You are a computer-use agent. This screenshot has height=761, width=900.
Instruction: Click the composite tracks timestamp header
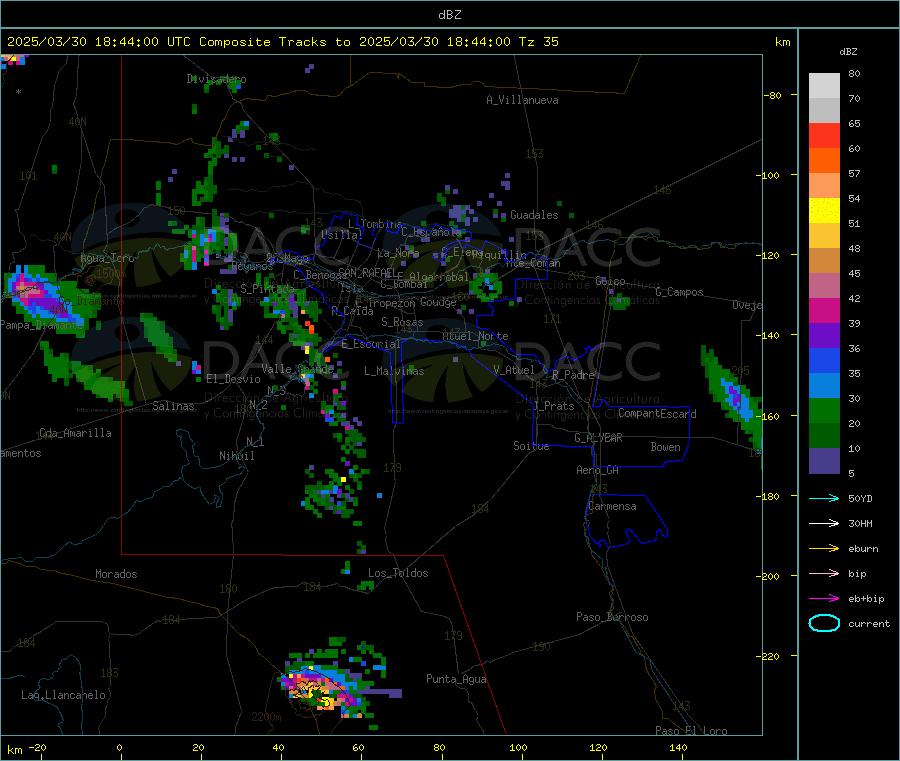pos(283,42)
